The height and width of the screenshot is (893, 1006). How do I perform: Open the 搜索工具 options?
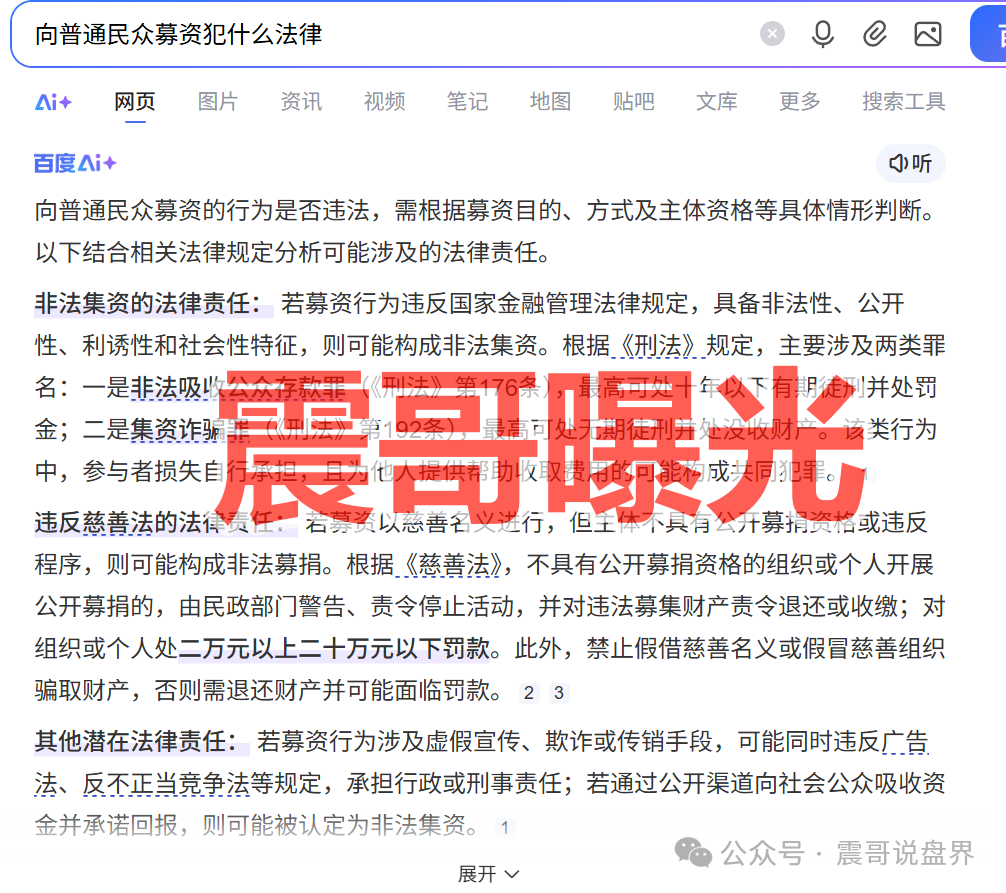902,101
